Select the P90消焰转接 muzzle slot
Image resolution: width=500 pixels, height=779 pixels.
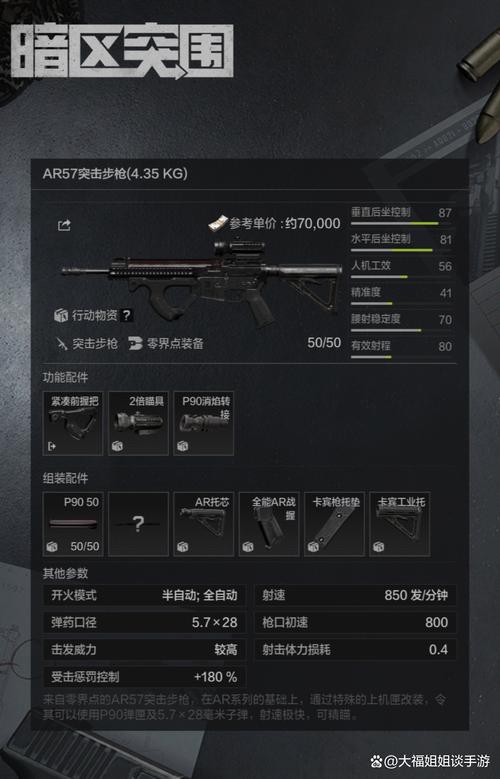204,424
